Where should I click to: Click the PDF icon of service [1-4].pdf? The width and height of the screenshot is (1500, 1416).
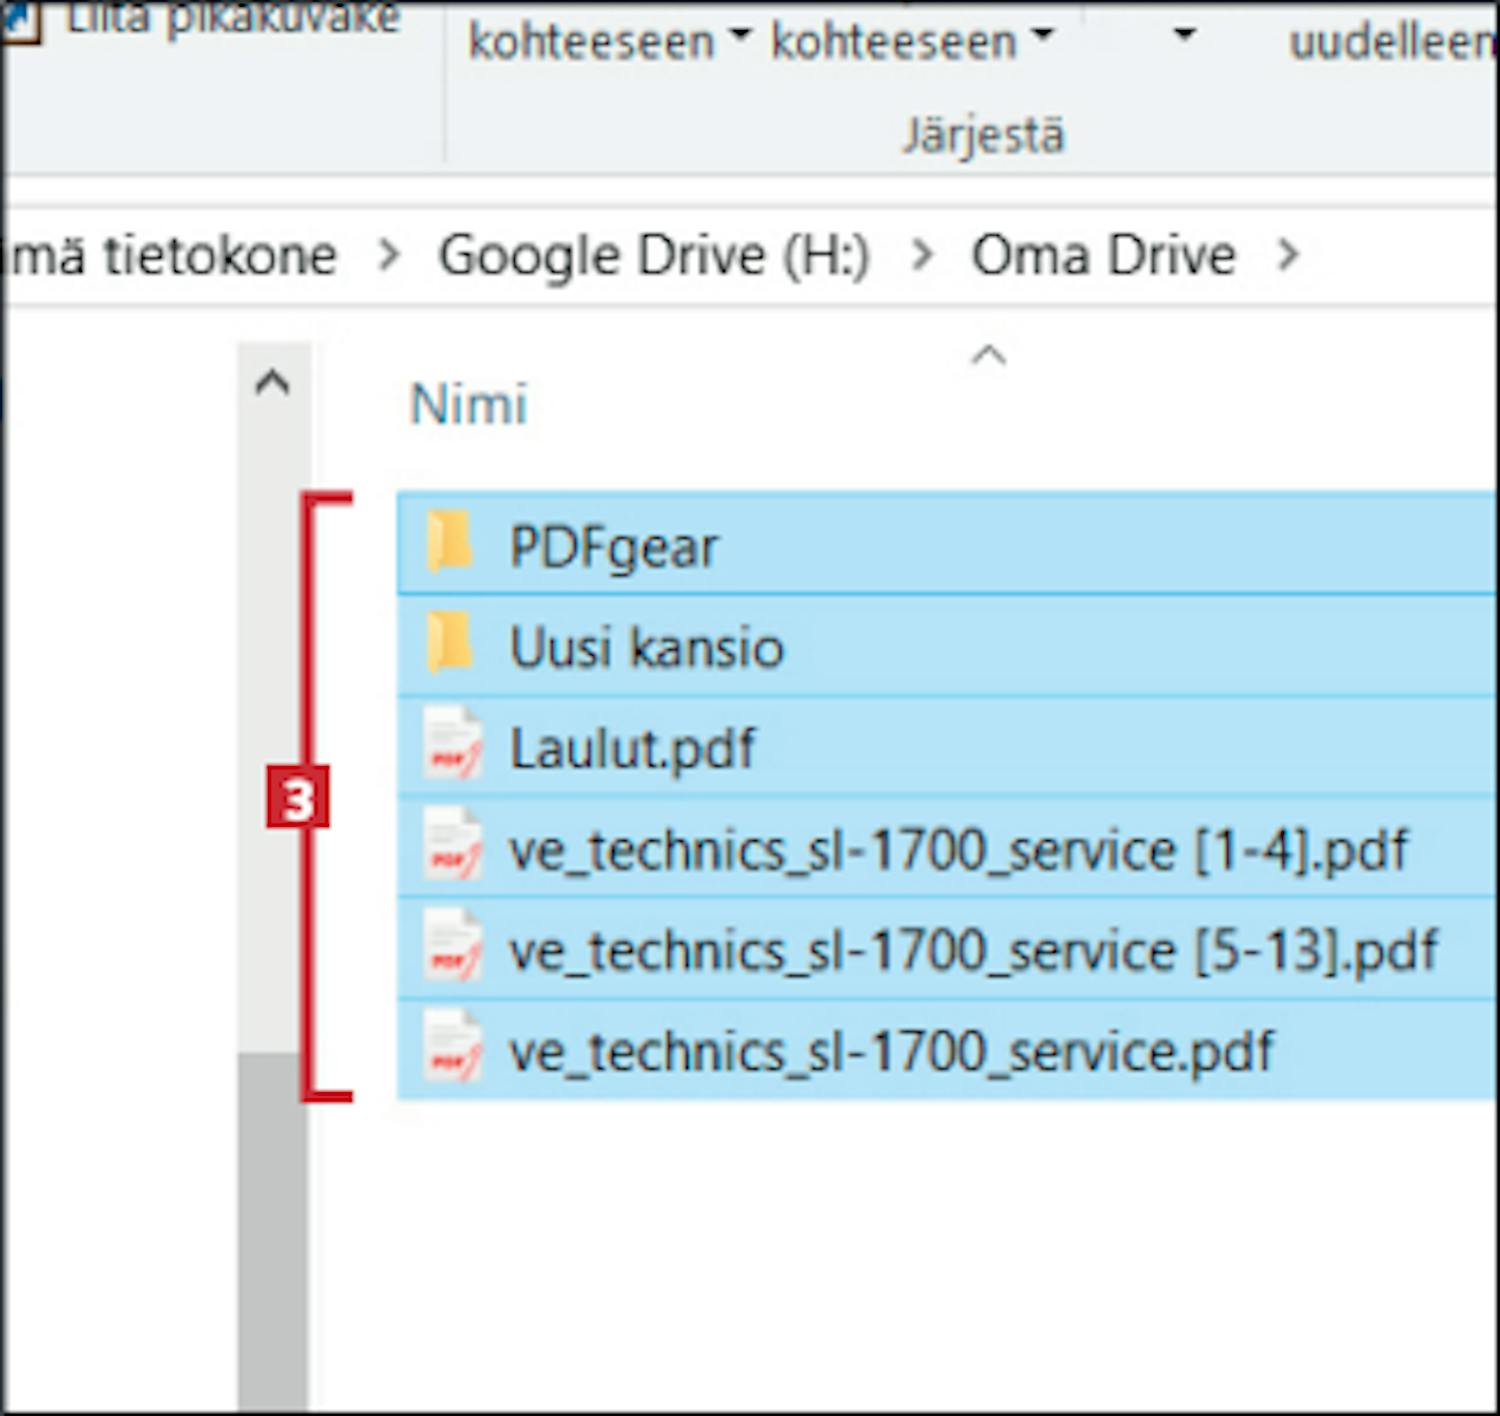(454, 847)
